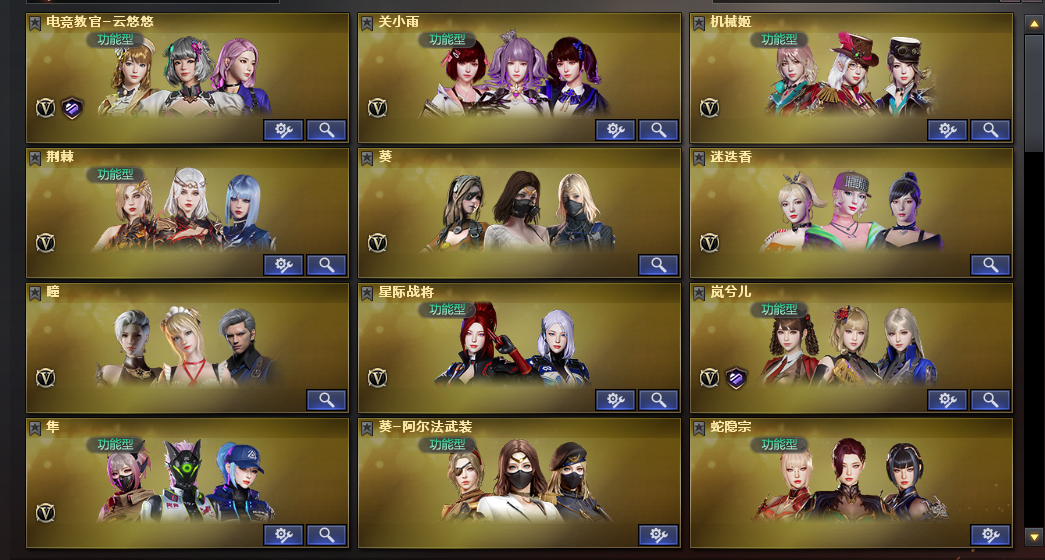
Task: Click the purple shield badge on 岚兮儿
Action: [736, 378]
